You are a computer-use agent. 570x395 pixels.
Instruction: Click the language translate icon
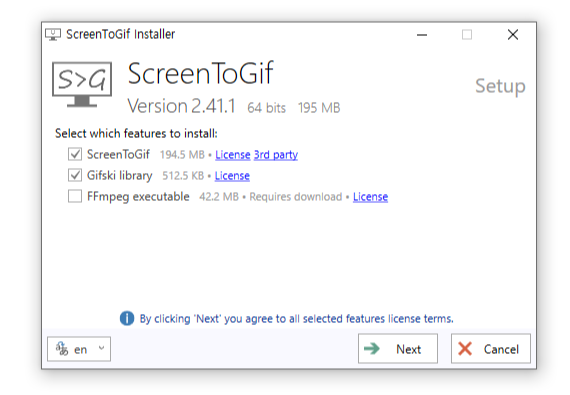click(62, 349)
